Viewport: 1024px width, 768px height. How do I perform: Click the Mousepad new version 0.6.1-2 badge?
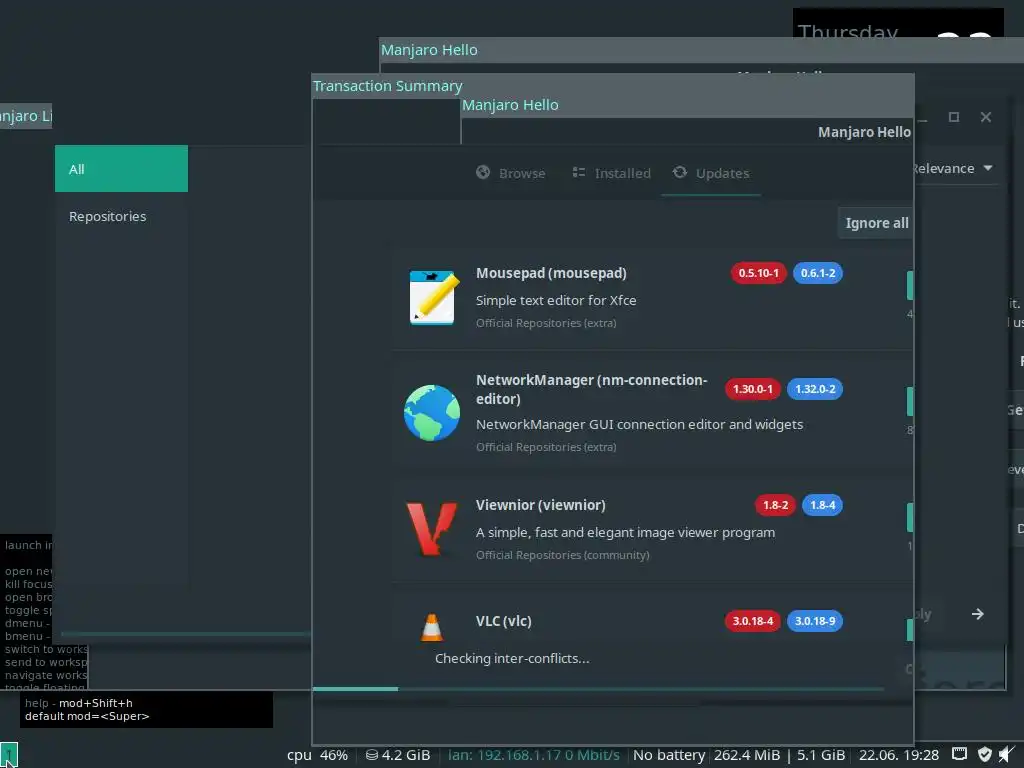point(818,273)
